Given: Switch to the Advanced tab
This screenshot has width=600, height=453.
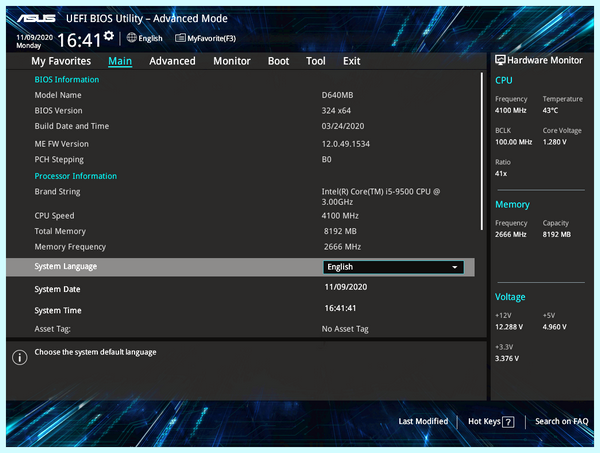Looking at the screenshot, I should click(172, 61).
